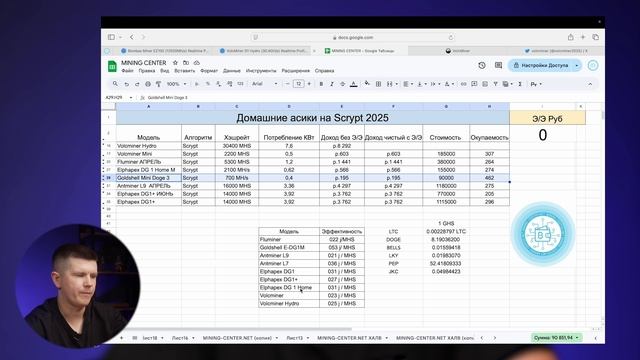640x360 pixels.
Task: Redo the last action
Action: pyautogui.click(x=137, y=84)
